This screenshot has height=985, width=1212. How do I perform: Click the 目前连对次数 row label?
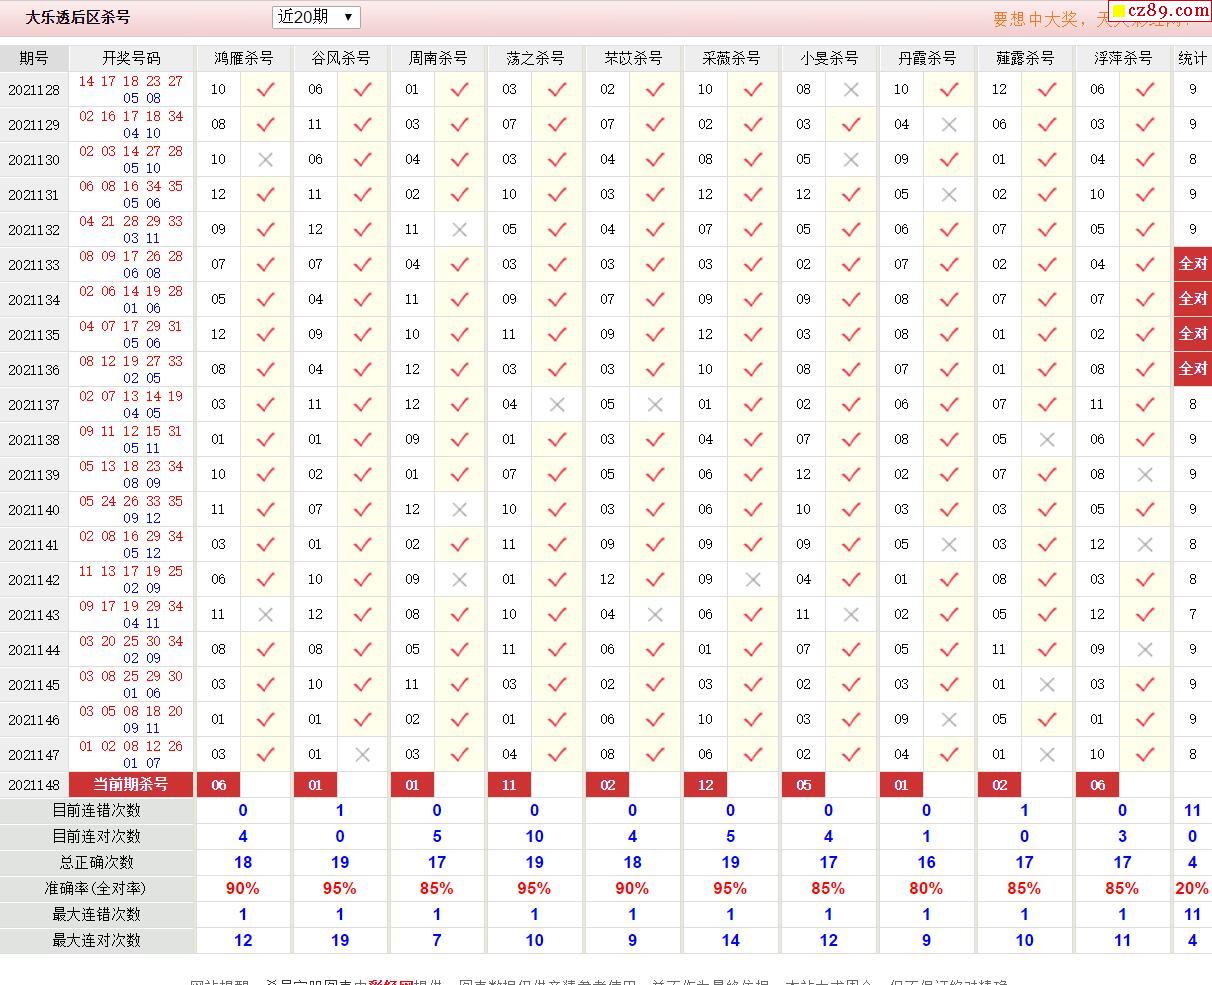[97, 836]
